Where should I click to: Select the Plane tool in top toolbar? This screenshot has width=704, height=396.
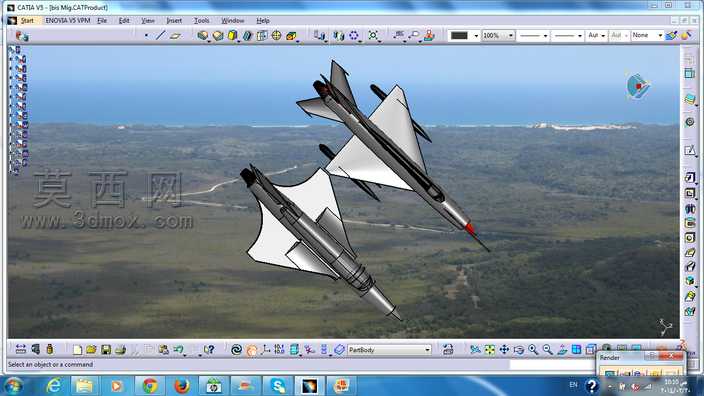[175, 35]
